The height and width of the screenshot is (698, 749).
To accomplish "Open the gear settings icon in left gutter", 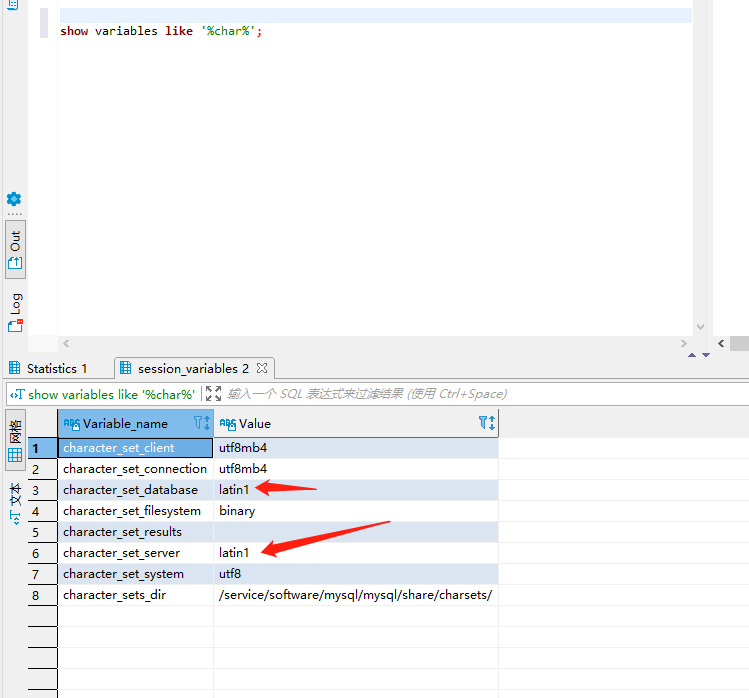I will point(14,199).
